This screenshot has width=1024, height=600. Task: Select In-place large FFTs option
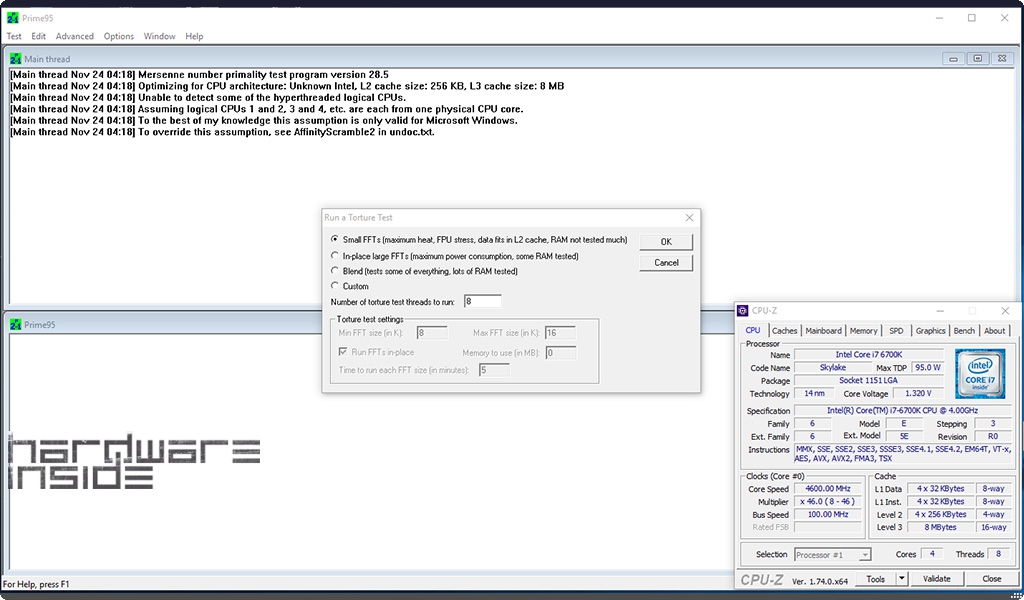click(334, 256)
